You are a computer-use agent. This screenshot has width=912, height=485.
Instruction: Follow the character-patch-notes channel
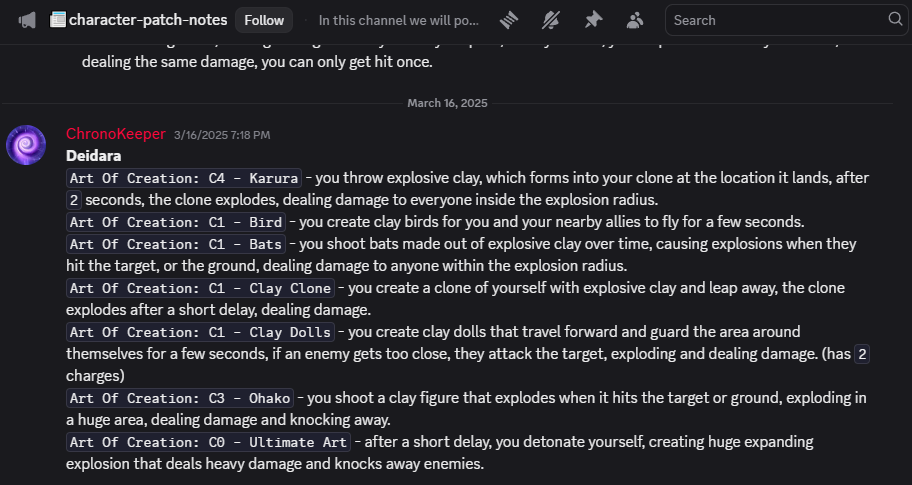(264, 20)
